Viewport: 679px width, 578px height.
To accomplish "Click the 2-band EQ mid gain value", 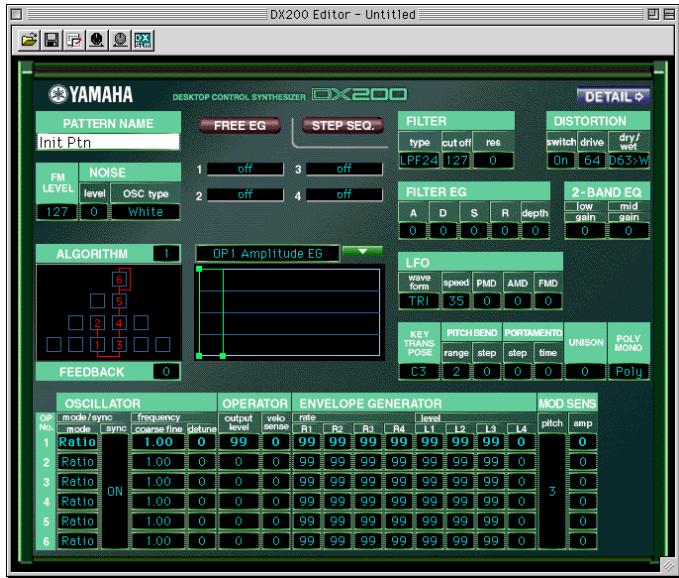I will (x=629, y=231).
